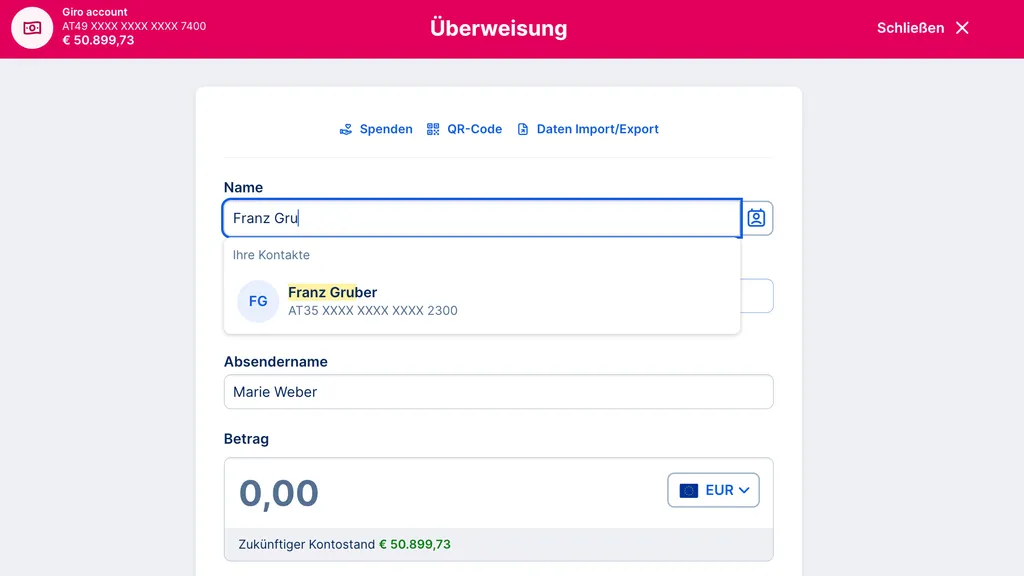This screenshot has width=1024, height=576.
Task: Expand currency list via chevron arrow
Action: pos(745,490)
